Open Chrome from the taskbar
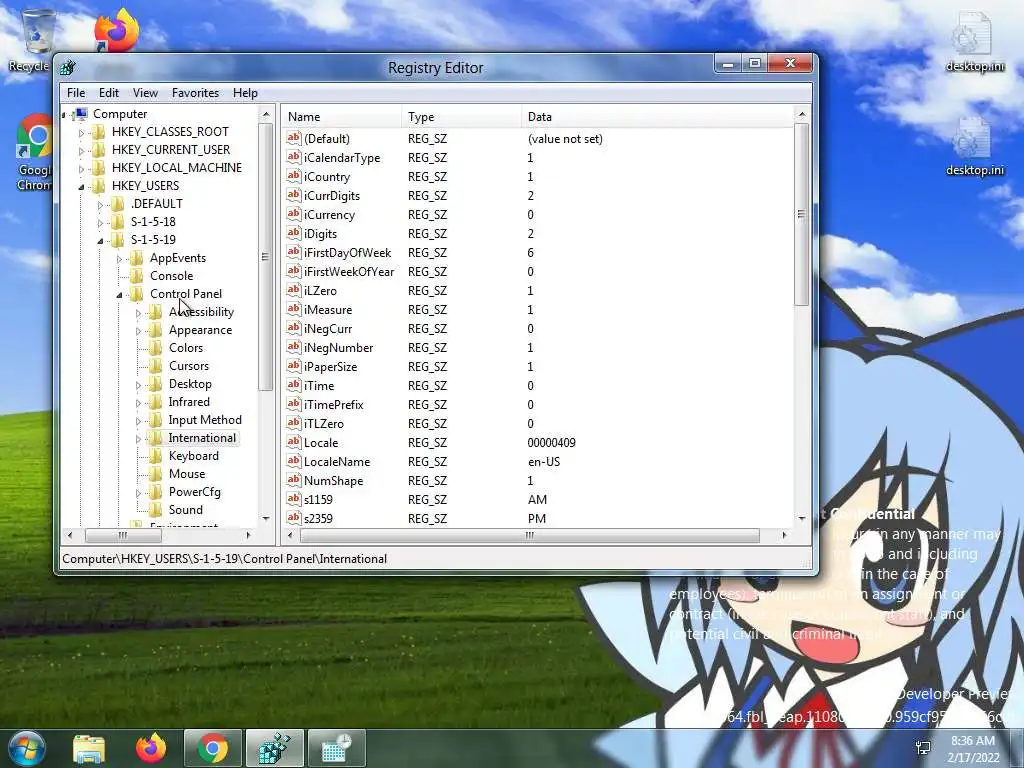This screenshot has width=1024, height=768. click(213, 748)
